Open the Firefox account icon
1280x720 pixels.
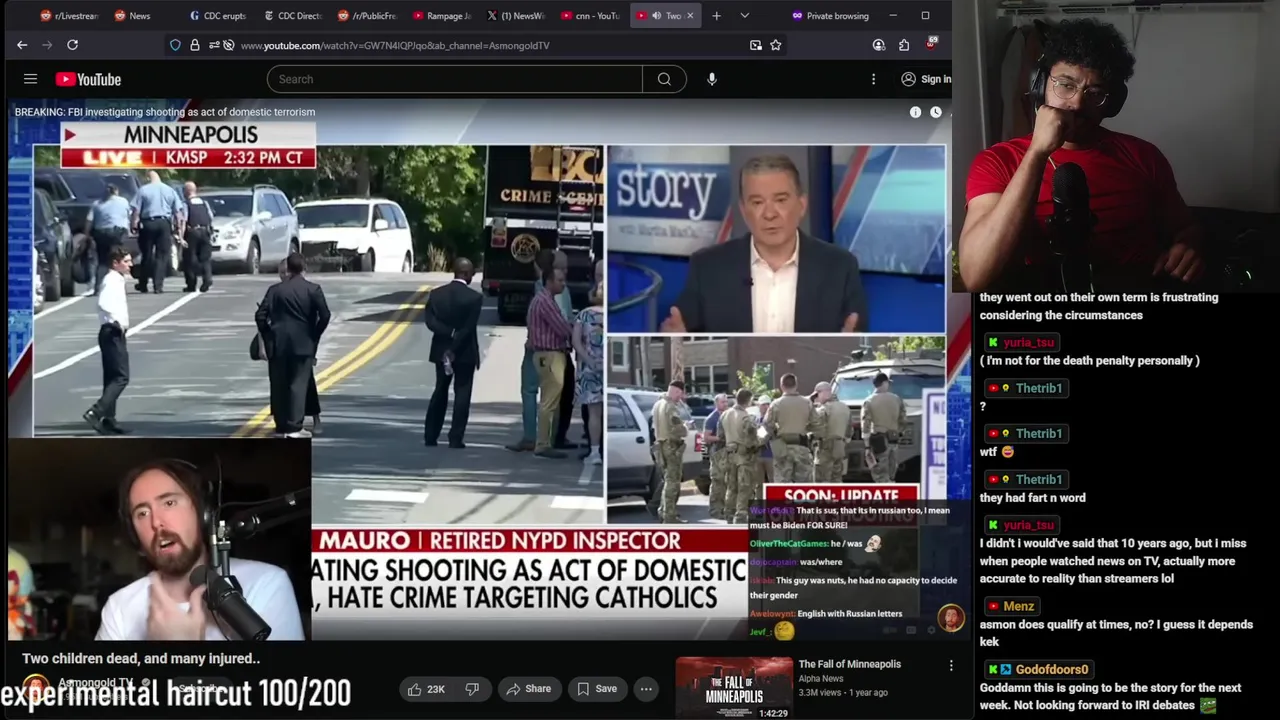coord(878,45)
